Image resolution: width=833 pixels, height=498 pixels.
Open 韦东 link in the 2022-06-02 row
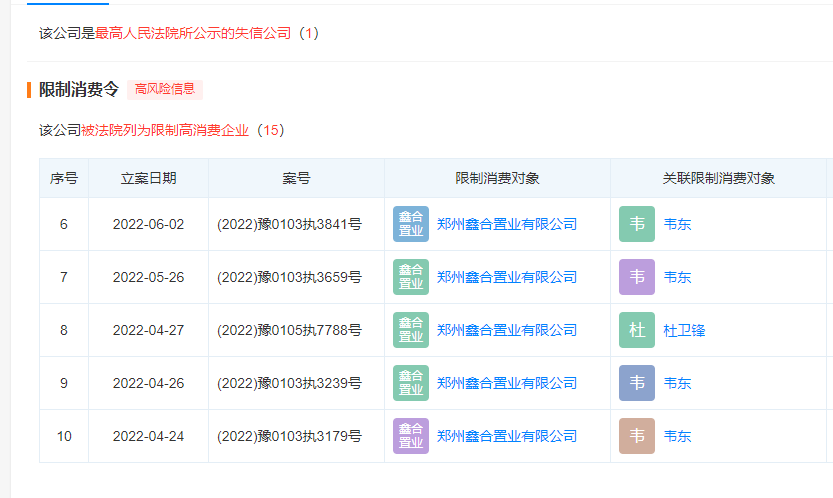tap(677, 224)
